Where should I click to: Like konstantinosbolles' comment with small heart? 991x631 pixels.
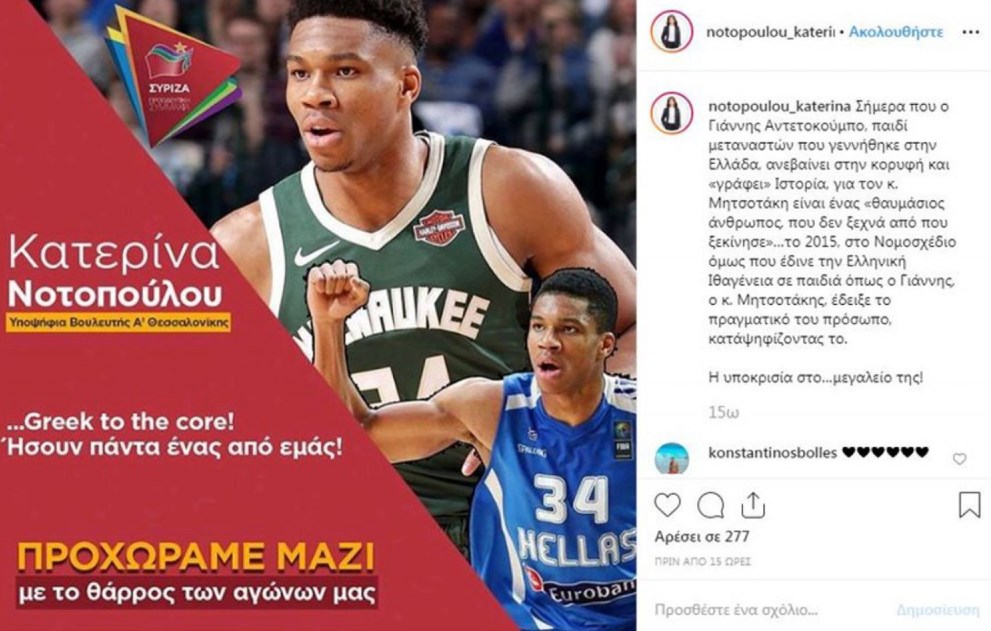(x=959, y=459)
